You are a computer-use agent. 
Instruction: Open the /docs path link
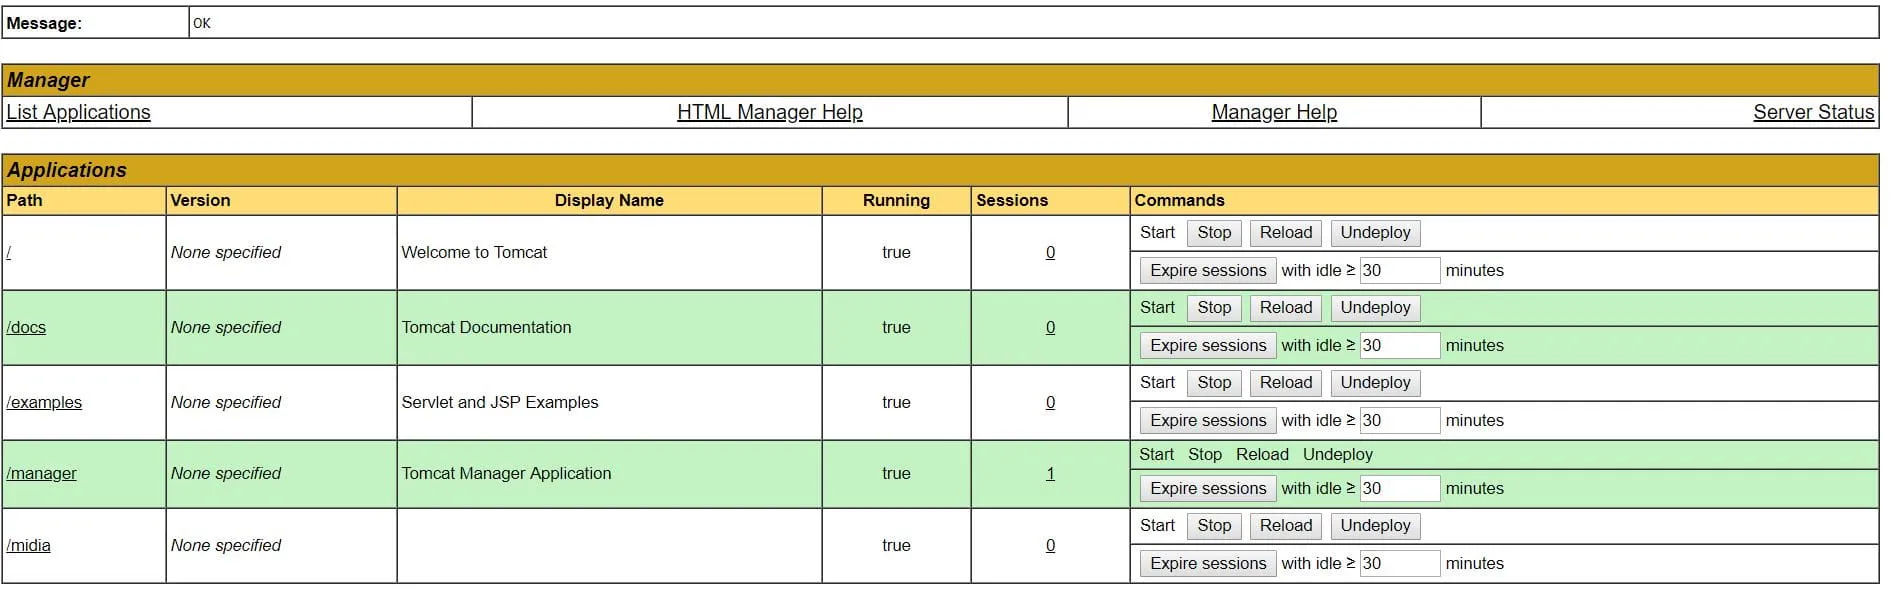[26, 328]
